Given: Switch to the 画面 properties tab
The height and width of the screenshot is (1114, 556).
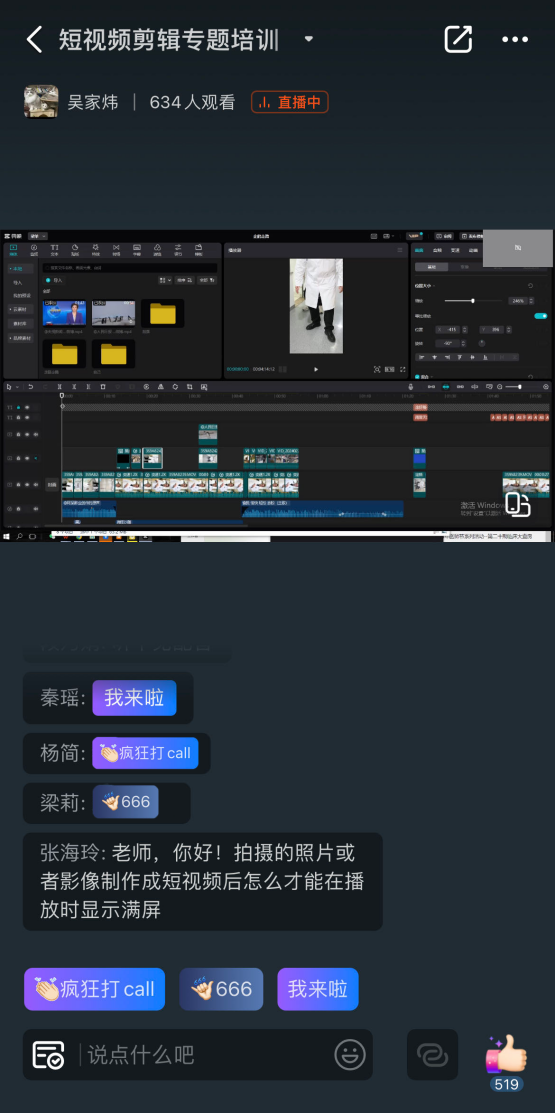Looking at the screenshot, I should pos(419,250).
